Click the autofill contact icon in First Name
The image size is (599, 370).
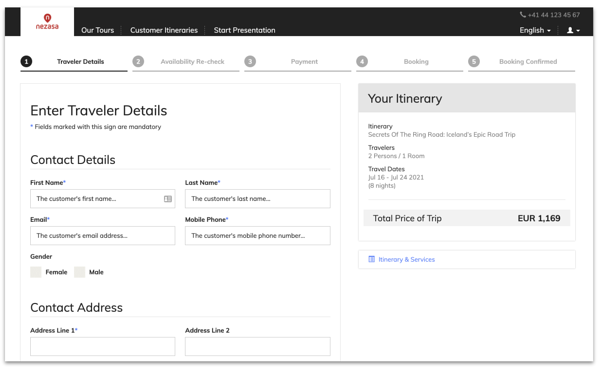tap(168, 199)
